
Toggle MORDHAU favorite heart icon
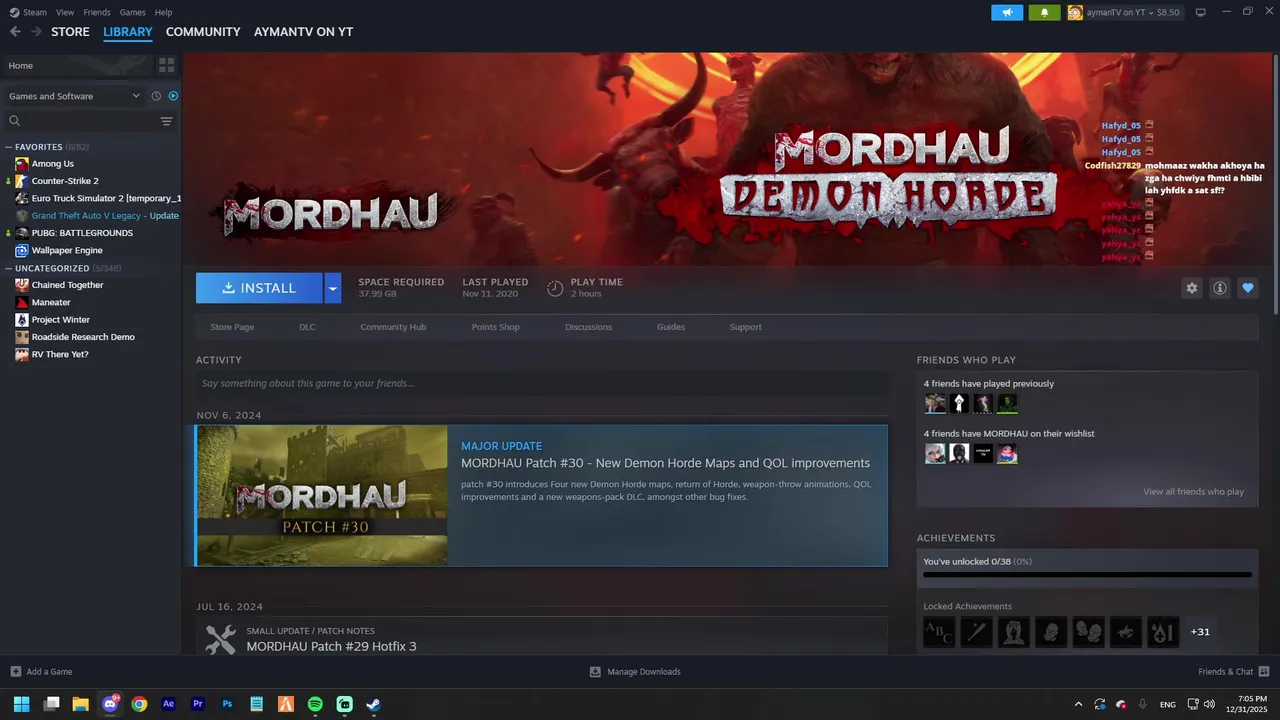1247,288
